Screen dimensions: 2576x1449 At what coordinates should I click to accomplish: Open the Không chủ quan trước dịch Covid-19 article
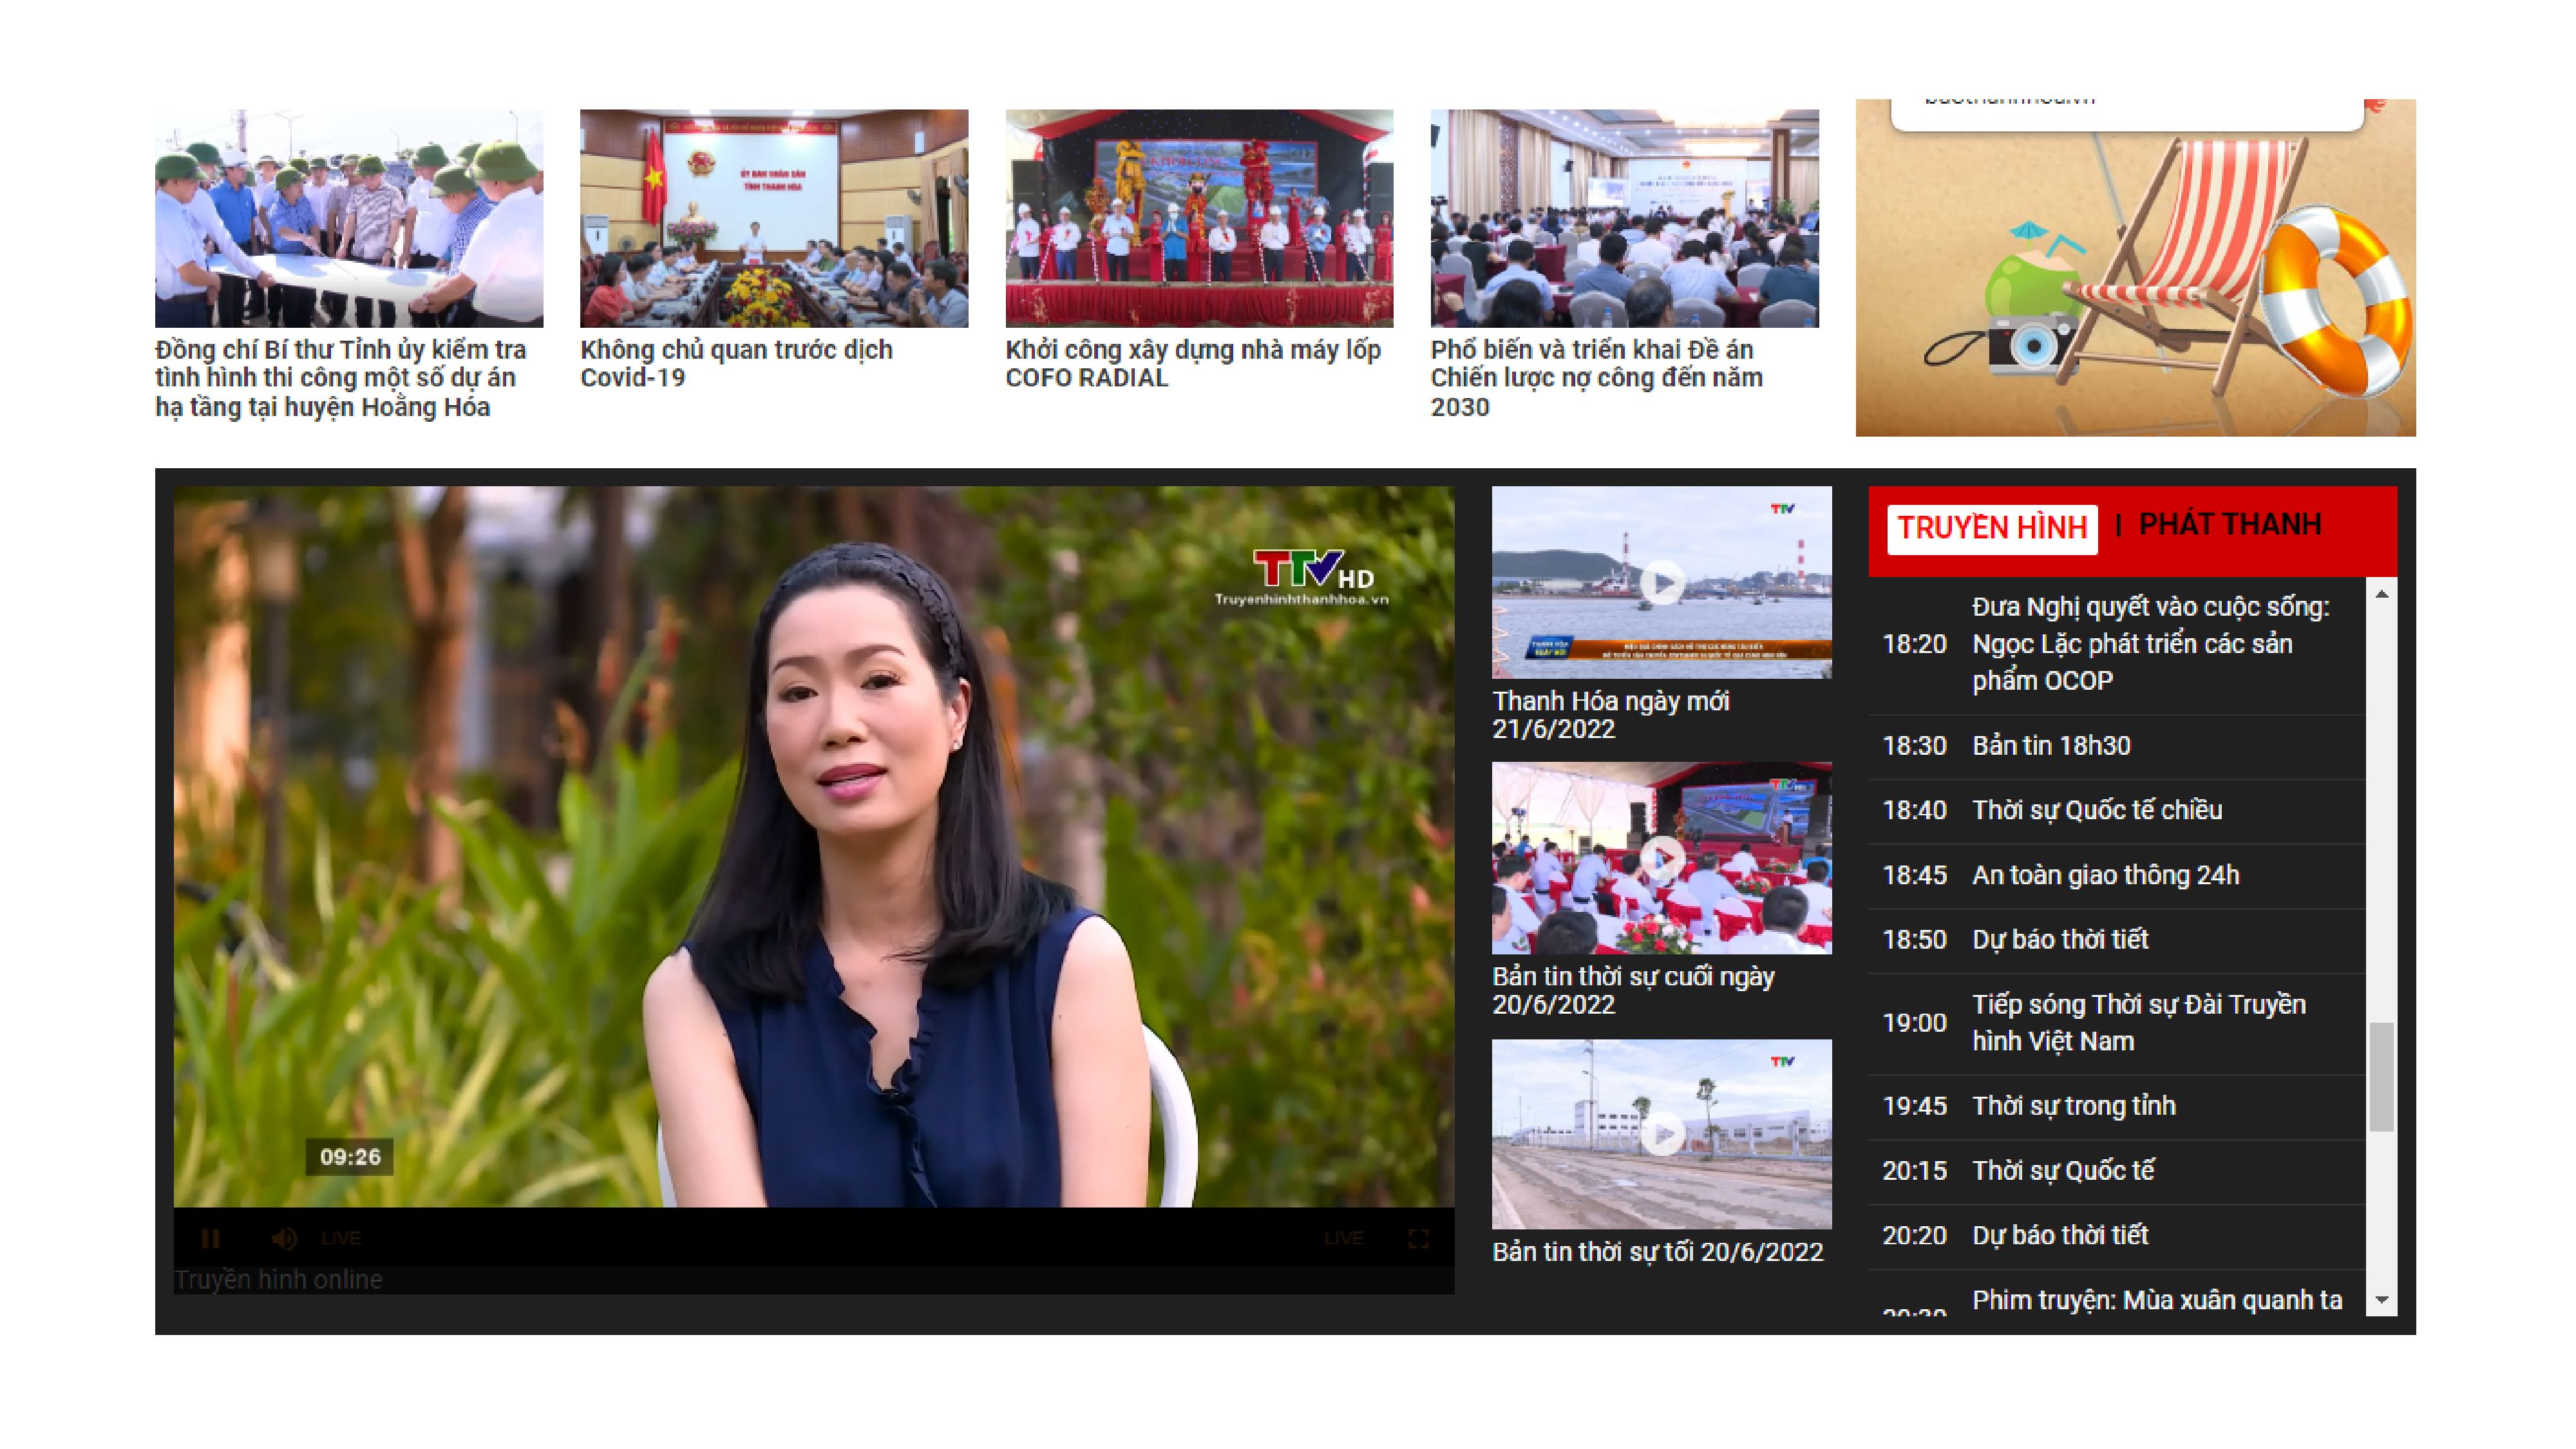(x=736, y=363)
